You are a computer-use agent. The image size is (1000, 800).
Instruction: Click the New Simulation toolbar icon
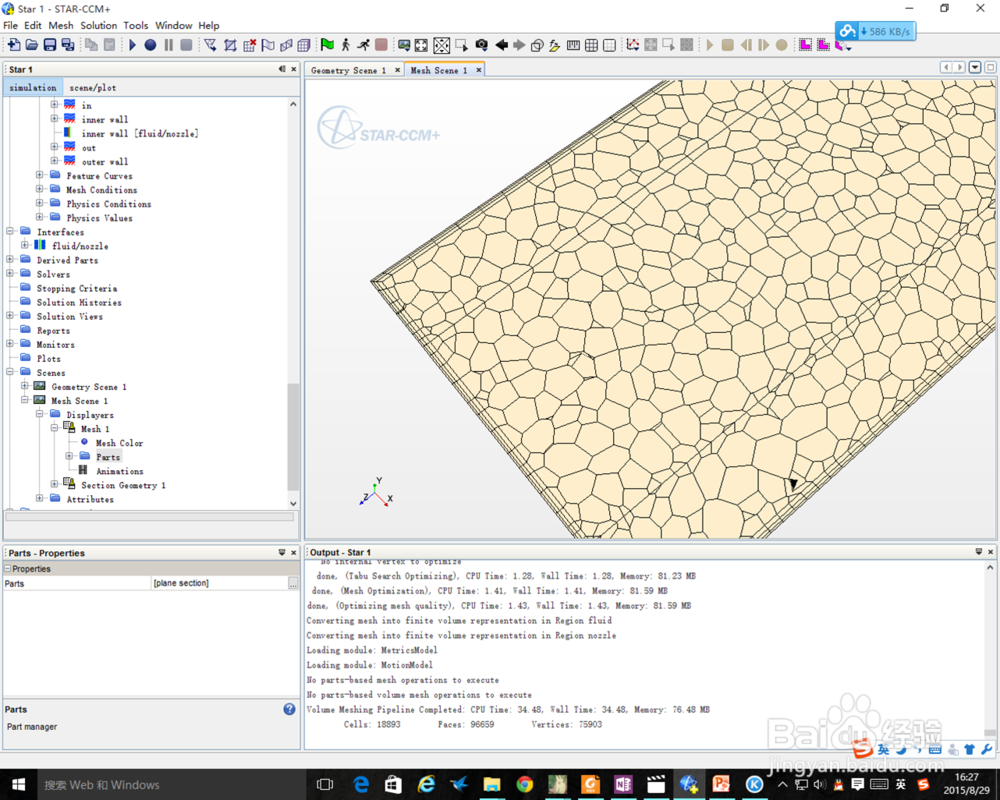[13, 45]
